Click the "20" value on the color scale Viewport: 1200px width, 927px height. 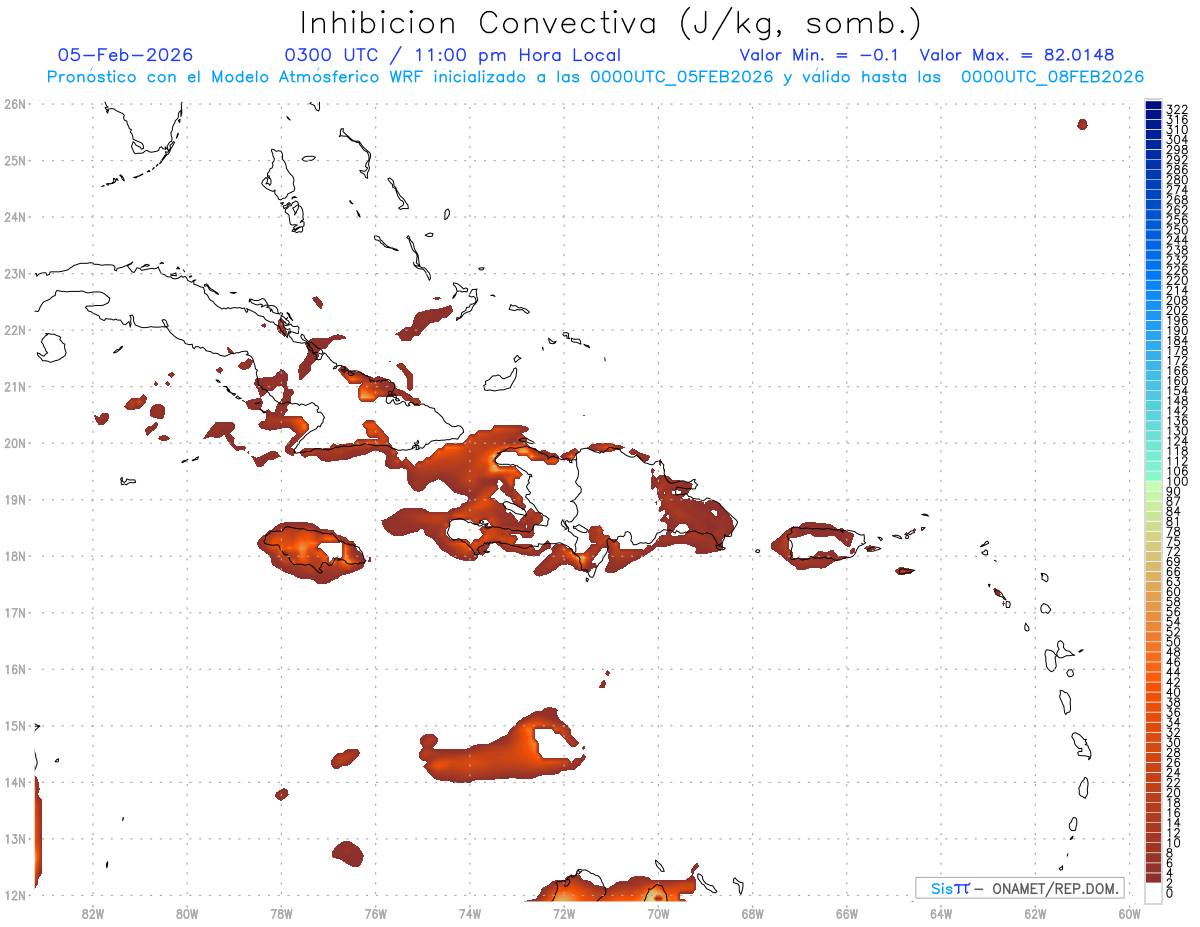pos(1174,792)
